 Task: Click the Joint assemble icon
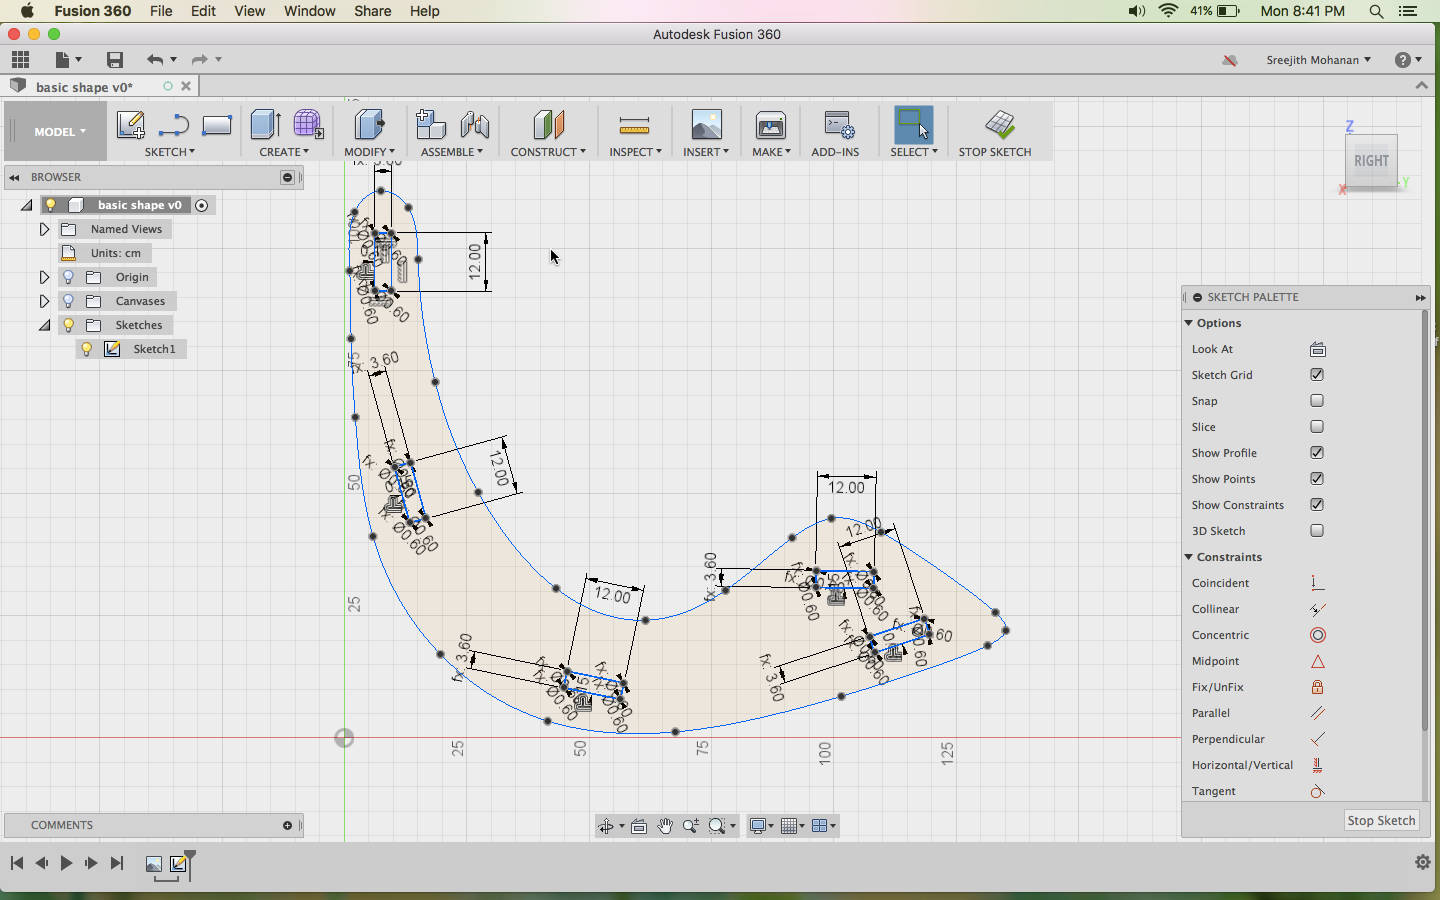point(475,125)
